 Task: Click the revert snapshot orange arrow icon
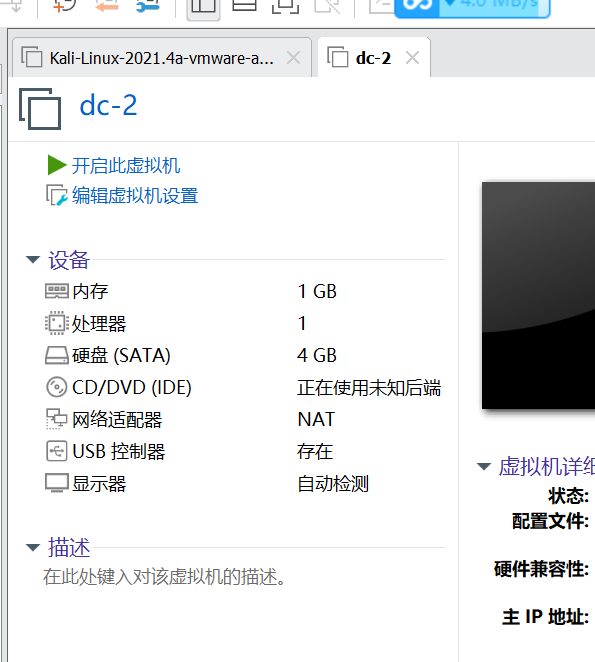click(x=106, y=6)
